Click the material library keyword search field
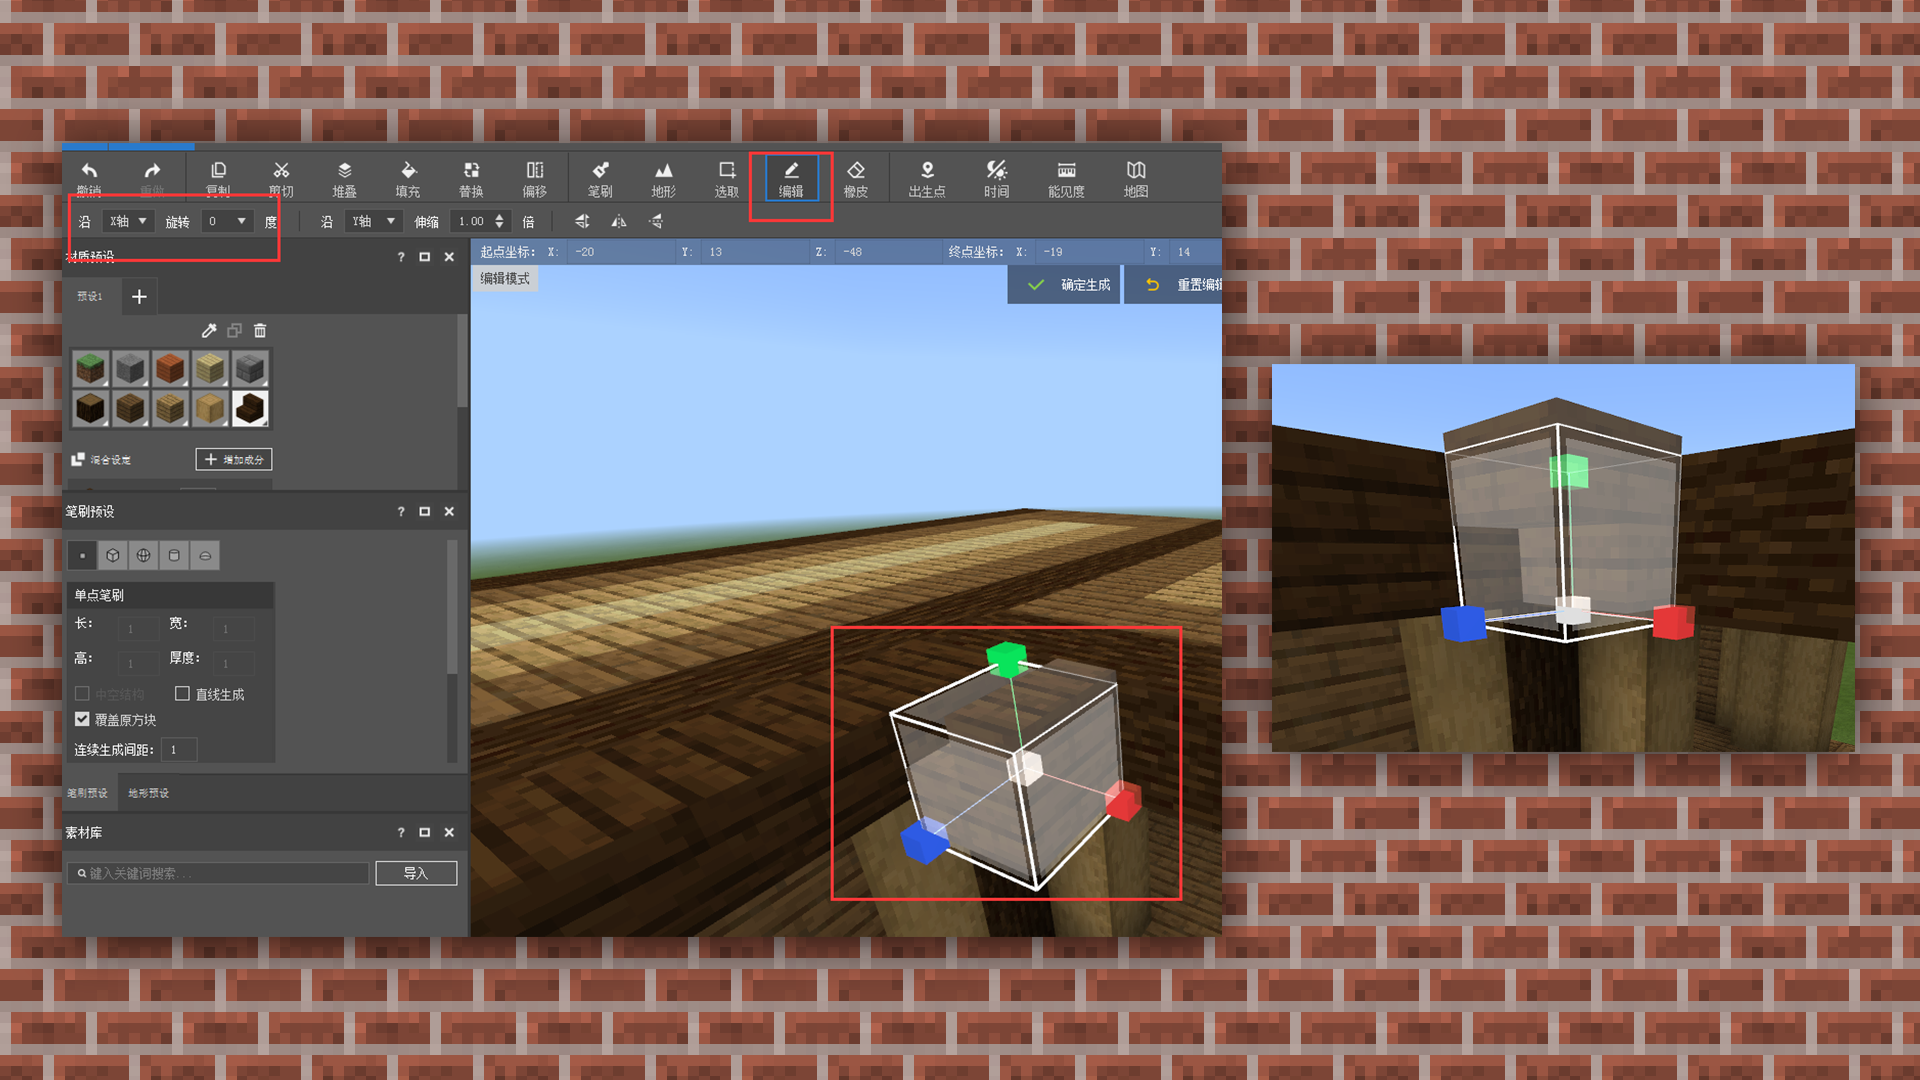The image size is (1920, 1080). click(x=219, y=873)
